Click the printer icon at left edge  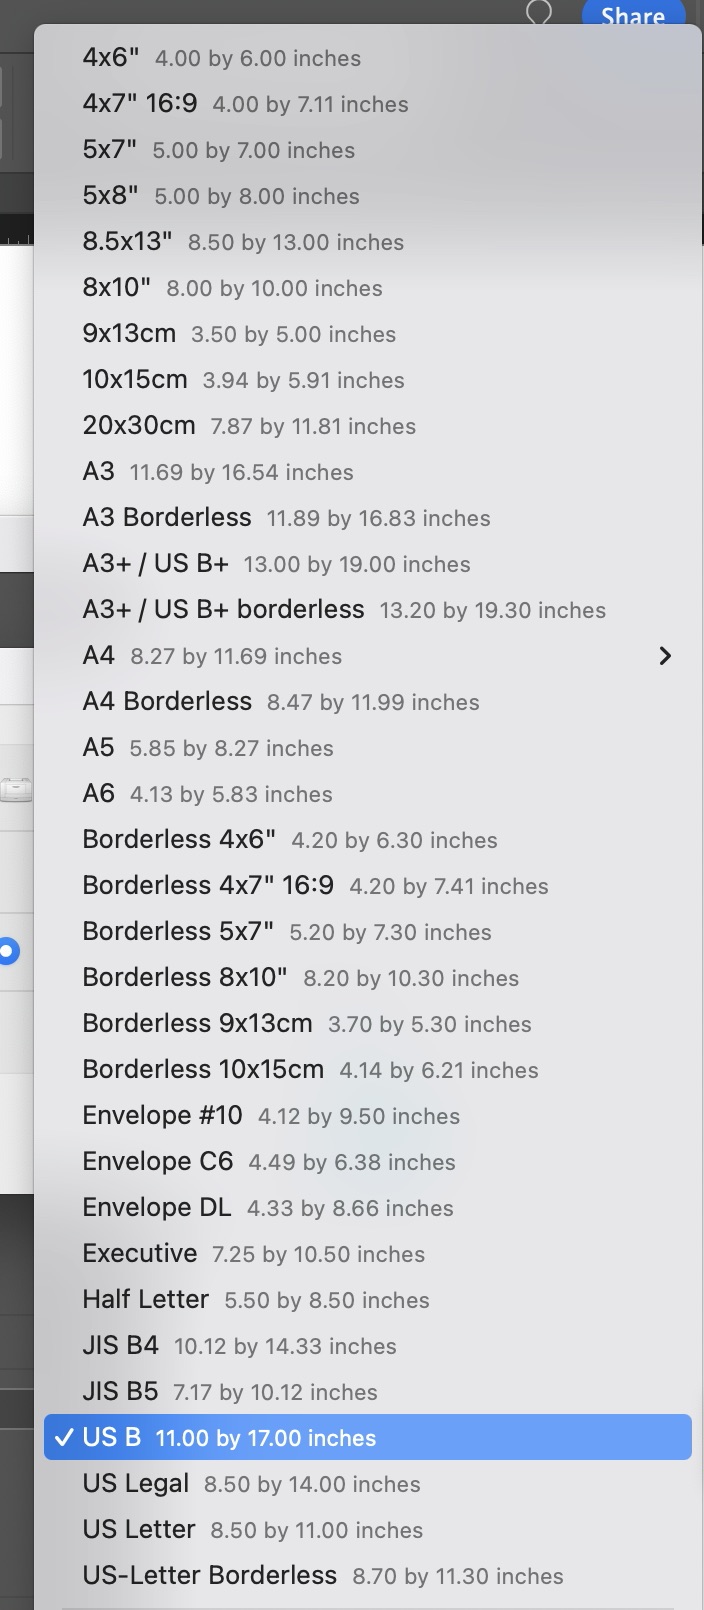(16, 790)
